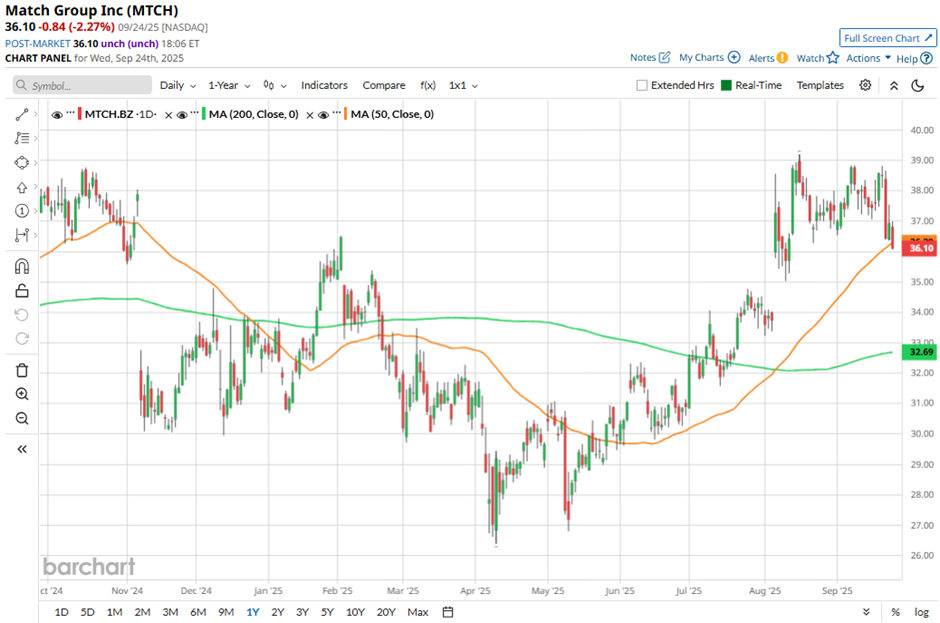Image resolution: width=940 pixels, height=623 pixels.
Task: Toggle the magnet snap mode
Action: pos(22,266)
